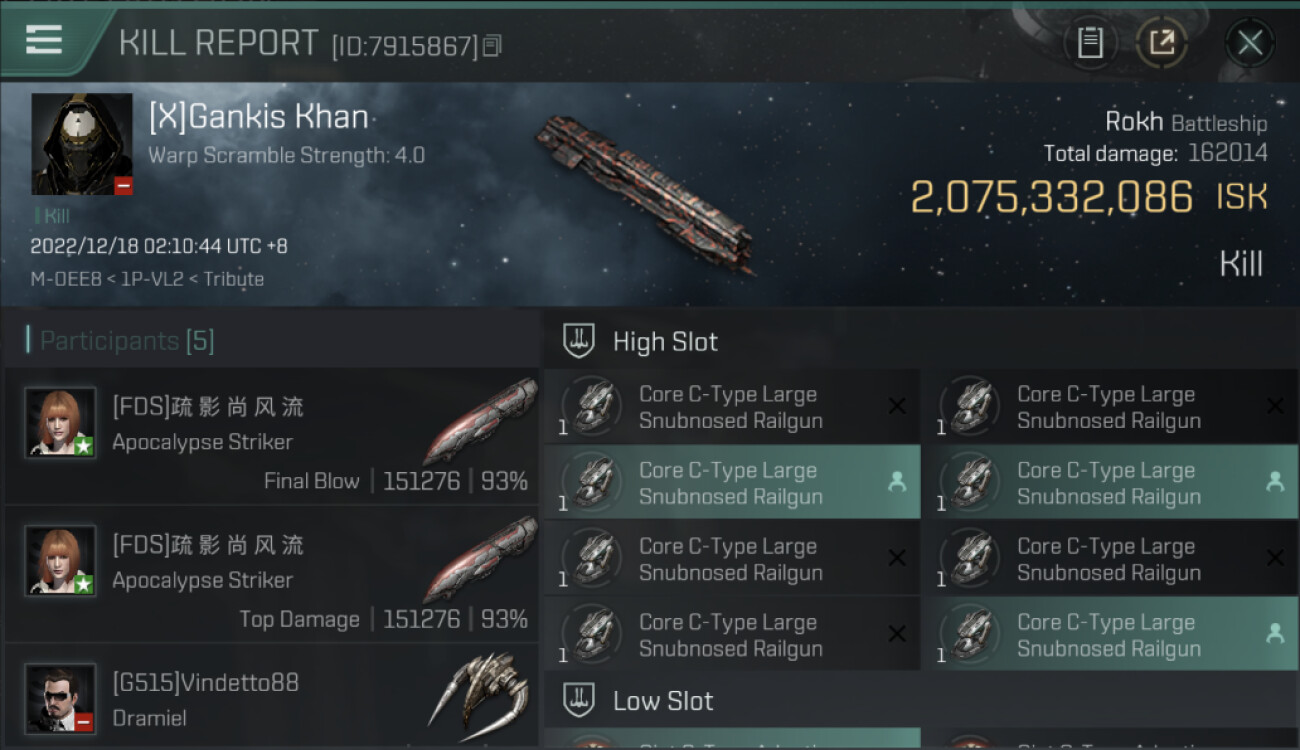Click X mark on top-right railgun

(x=1275, y=406)
